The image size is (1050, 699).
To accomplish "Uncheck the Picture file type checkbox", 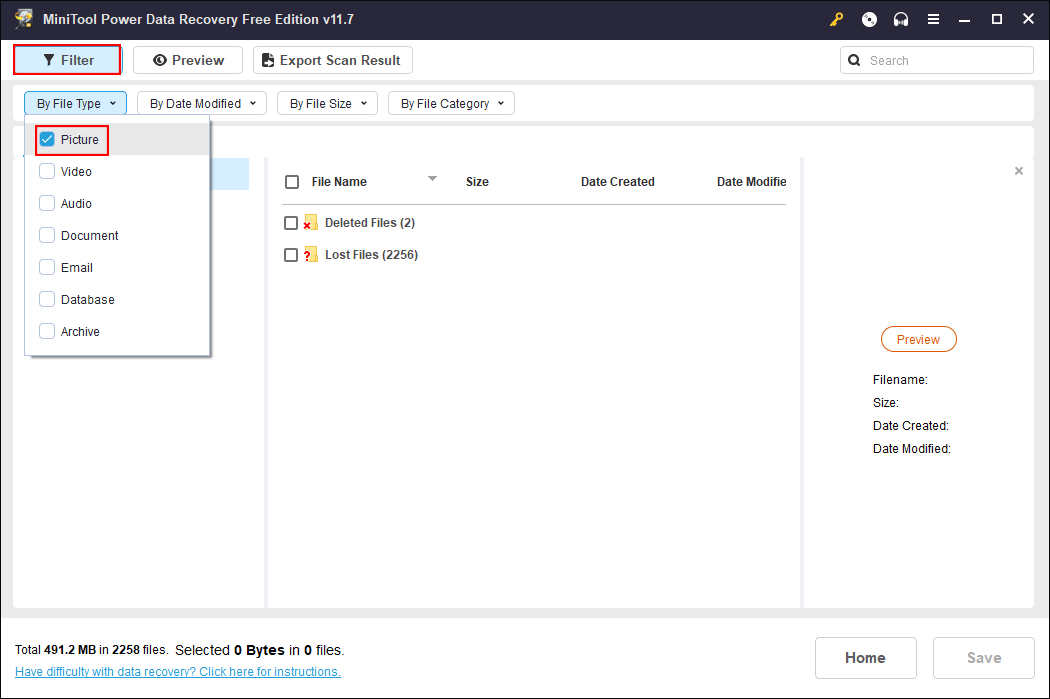I will tap(47, 140).
